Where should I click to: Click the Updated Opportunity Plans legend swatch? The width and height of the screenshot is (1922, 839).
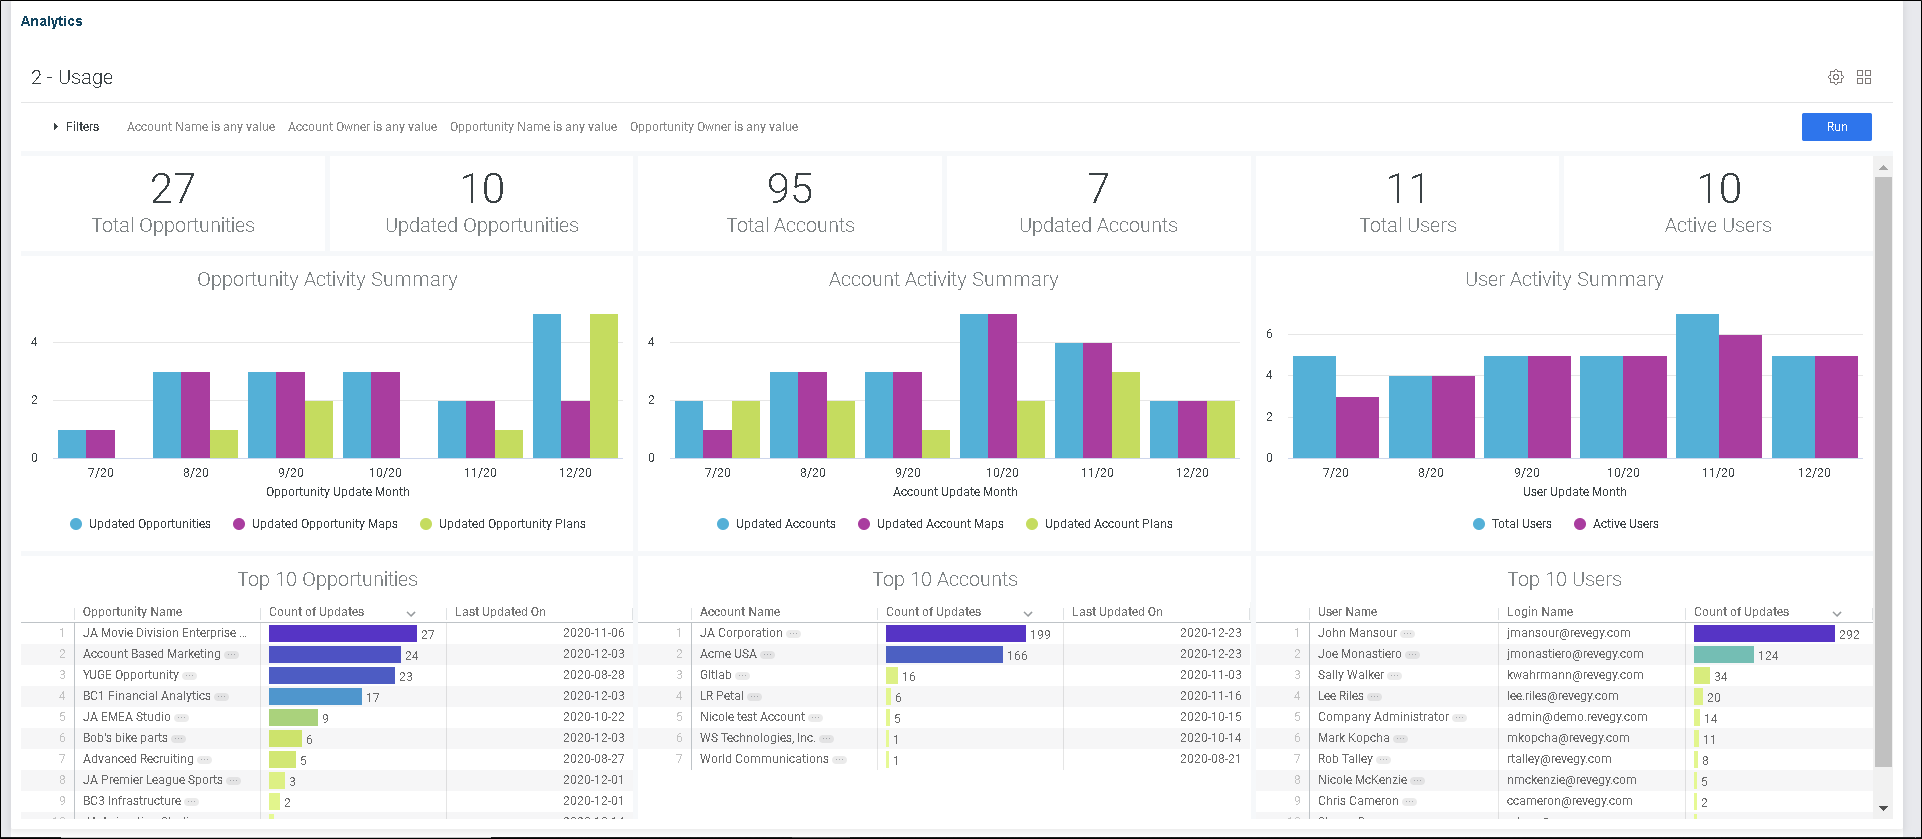coord(426,524)
